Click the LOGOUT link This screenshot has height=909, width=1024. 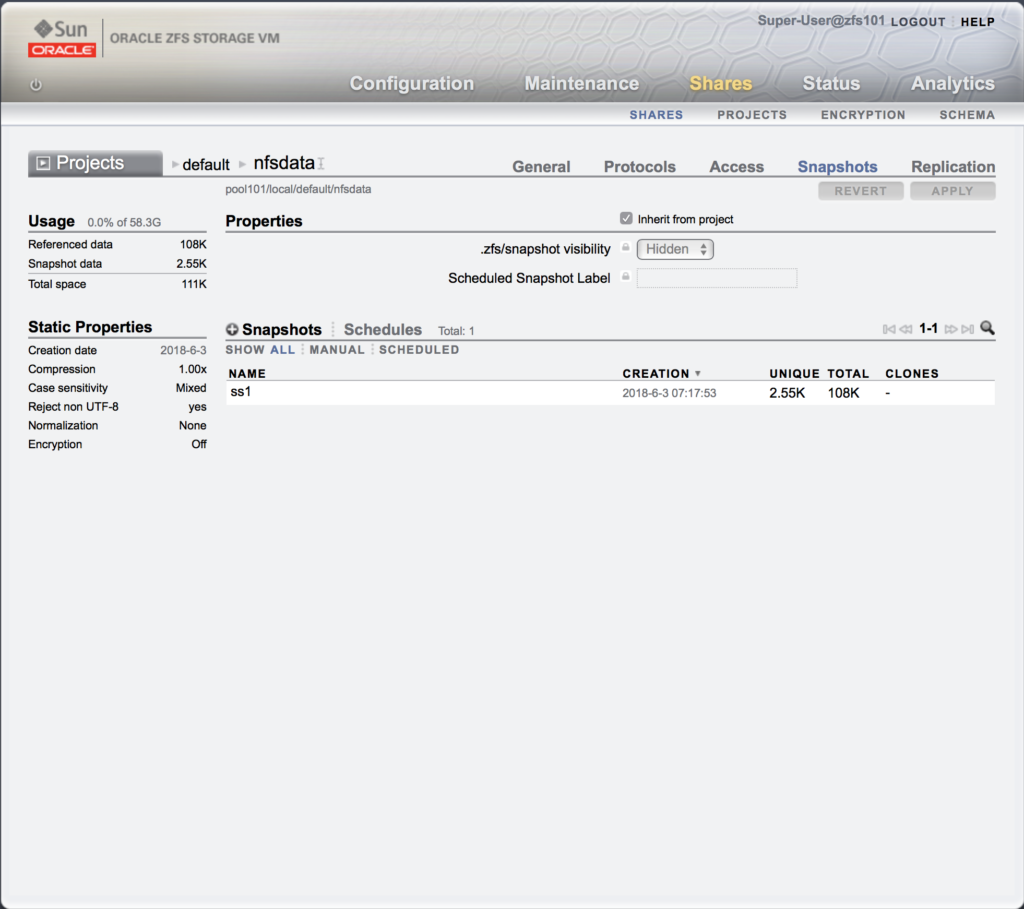tap(918, 22)
